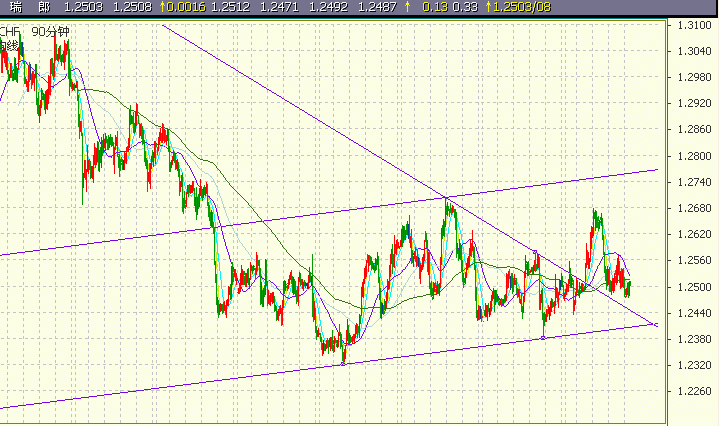Select the trendline endpoint where lines converge at right

click(x=655, y=325)
